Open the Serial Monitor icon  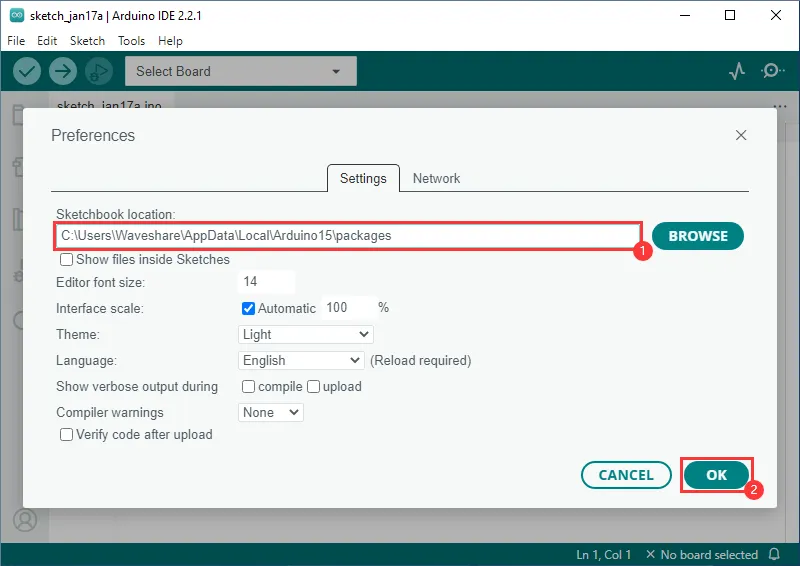click(x=772, y=71)
